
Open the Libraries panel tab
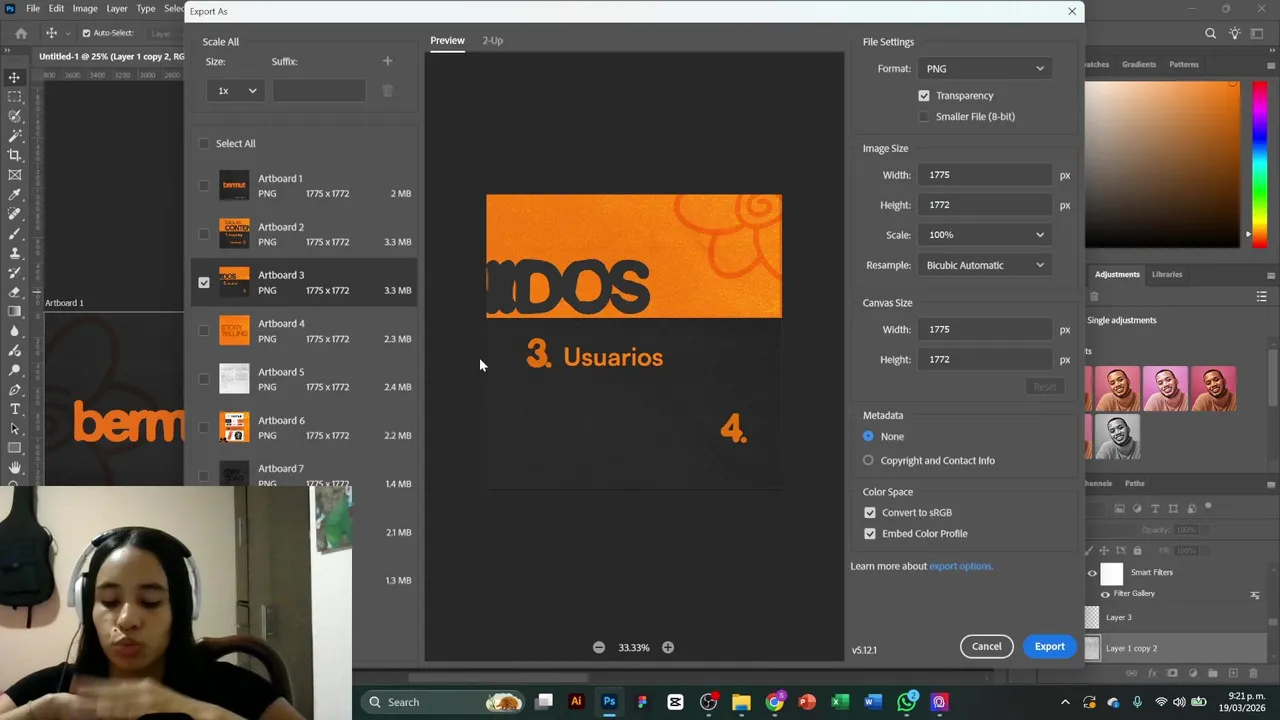coord(1167,274)
